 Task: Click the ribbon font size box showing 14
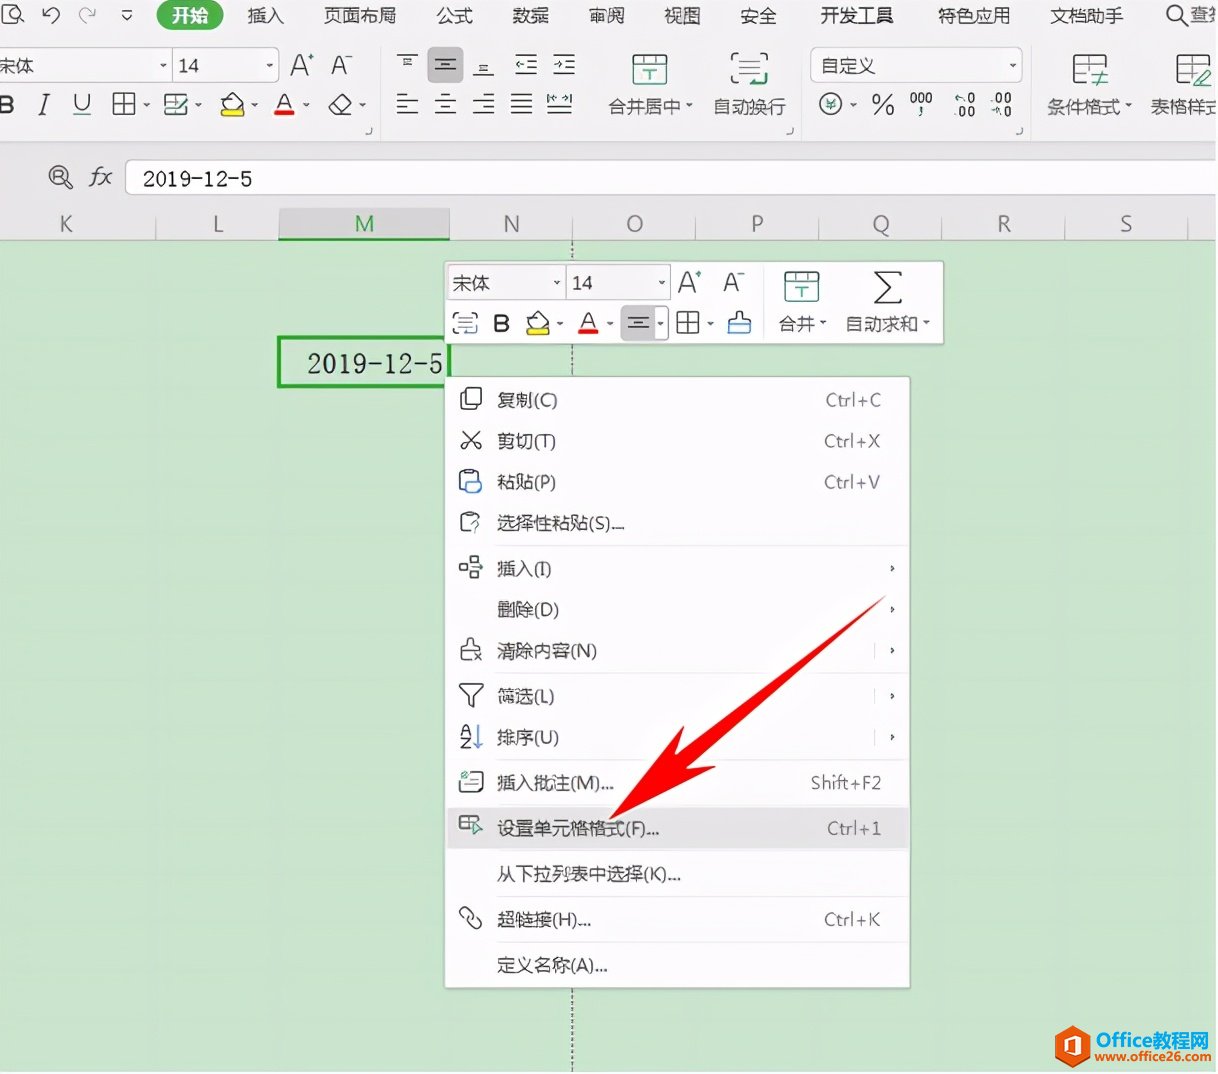click(225, 66)
